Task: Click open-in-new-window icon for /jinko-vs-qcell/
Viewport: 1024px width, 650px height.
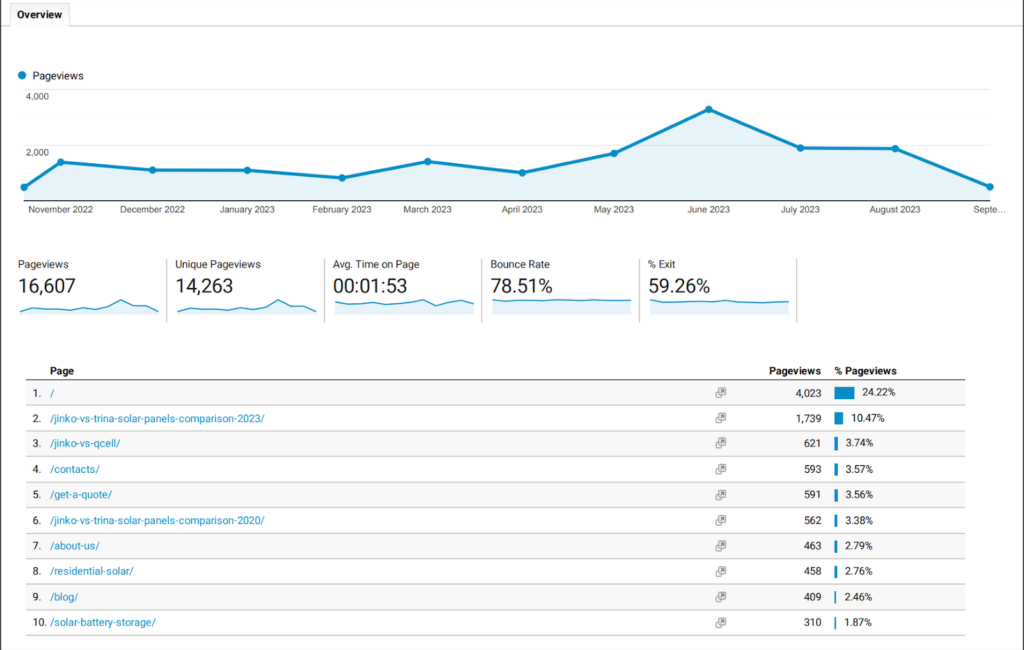Action: point(720,444)
